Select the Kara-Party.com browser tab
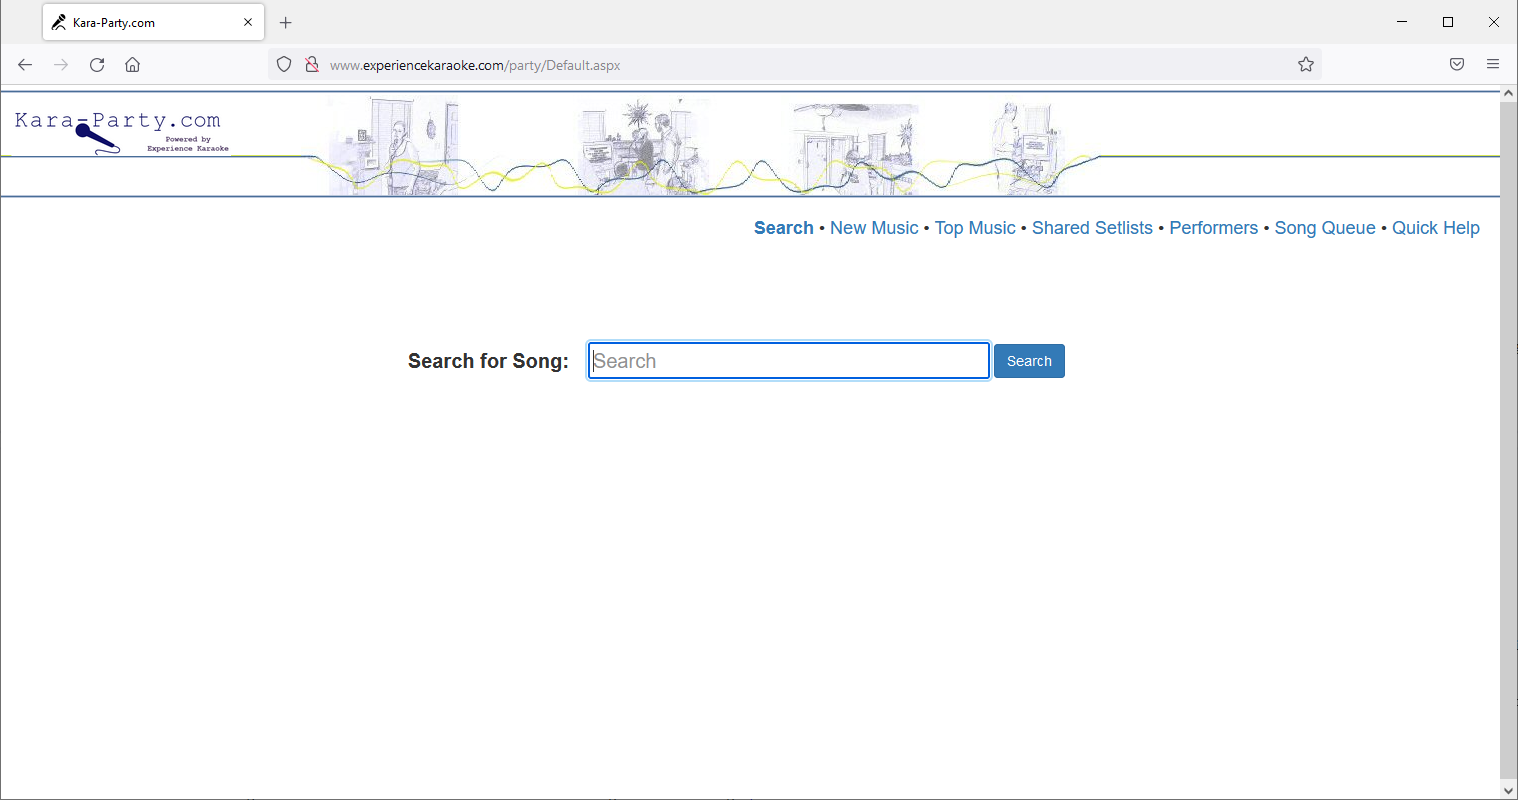1518x800 pixels. [140, 22]
